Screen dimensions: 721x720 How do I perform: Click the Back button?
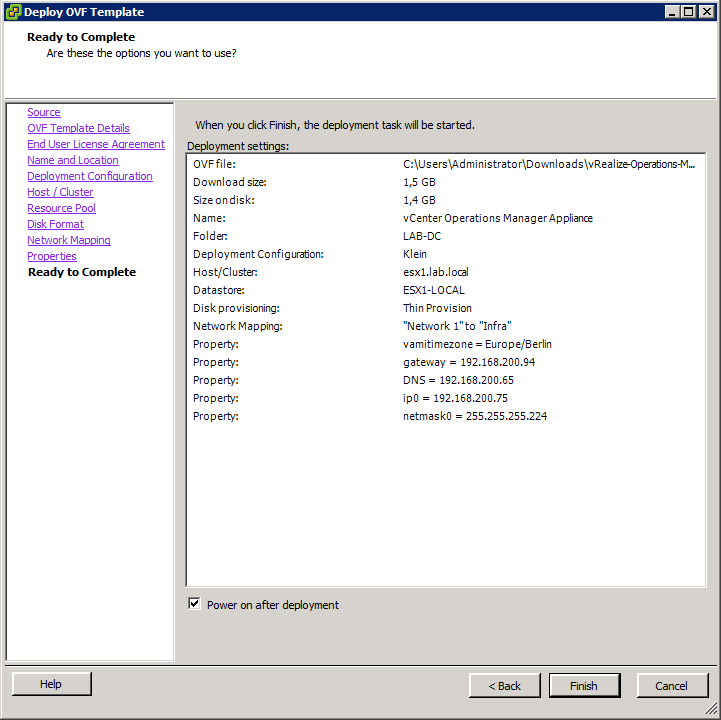[x=504, y=686]
